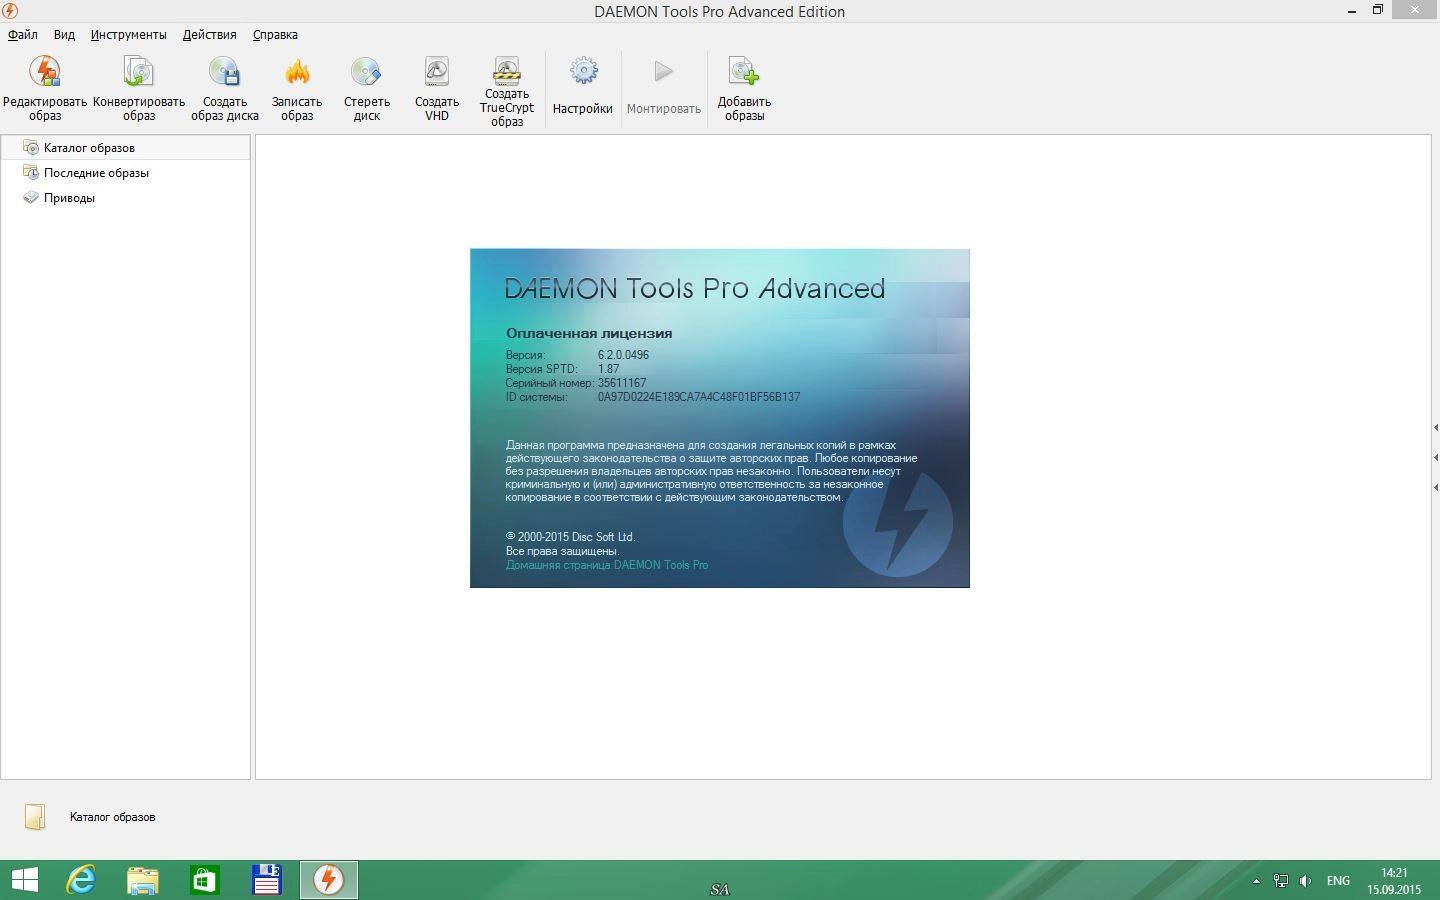
Task: Click Оплаченная лицензия heading
Action: (x=589, y=333)
